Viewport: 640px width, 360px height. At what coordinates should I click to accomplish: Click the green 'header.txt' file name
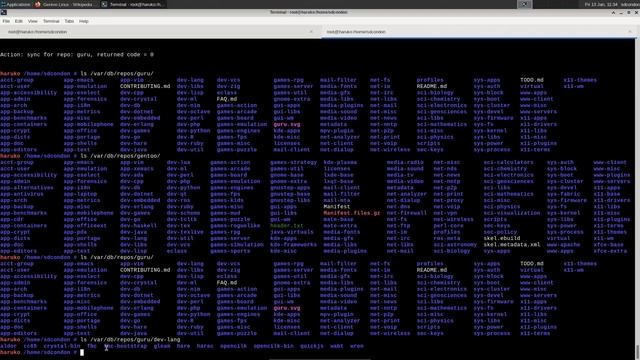click(287, 226)
